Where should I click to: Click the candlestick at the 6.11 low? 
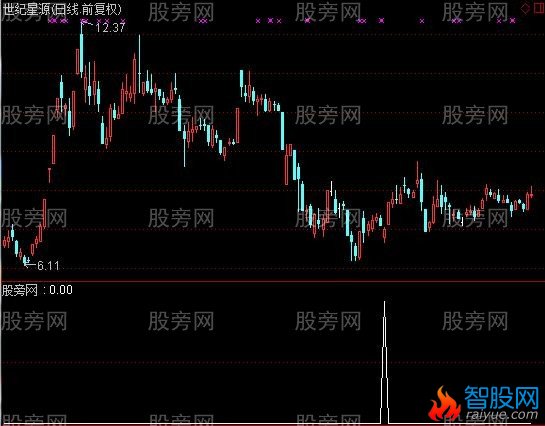click(x=24, y=260)
